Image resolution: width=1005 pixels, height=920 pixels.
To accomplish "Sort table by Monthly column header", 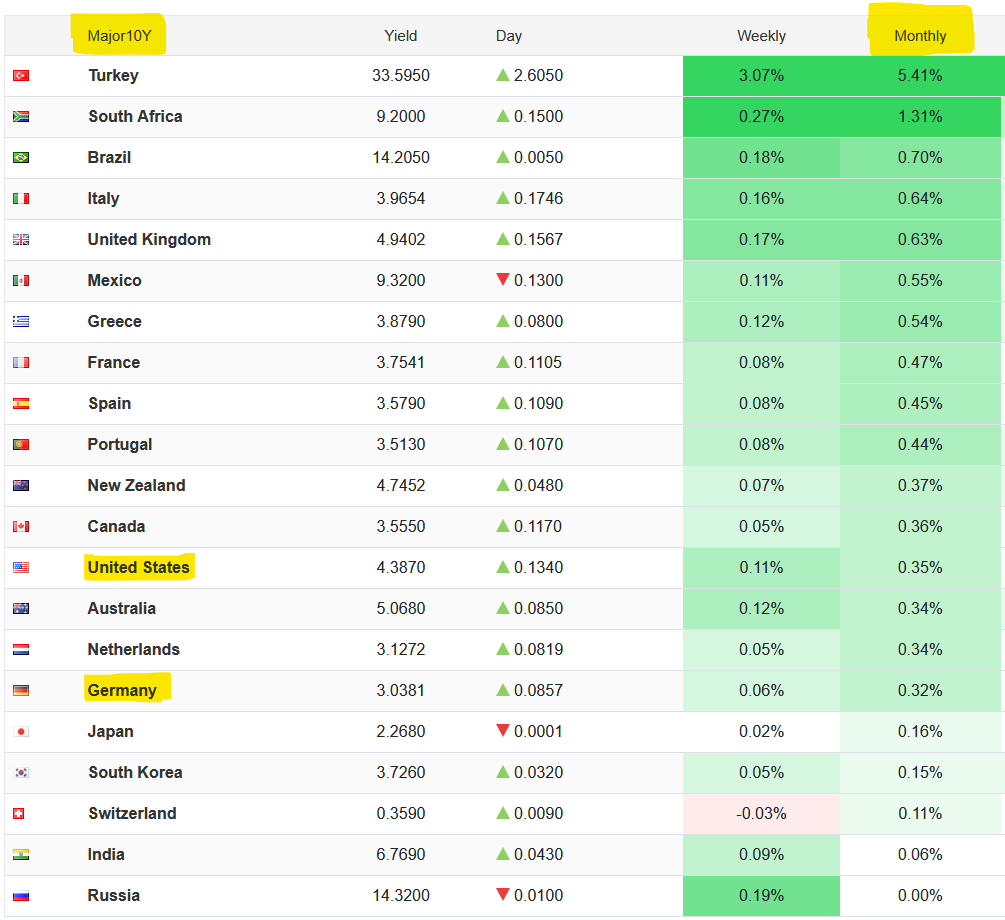I will coord(920,36).
